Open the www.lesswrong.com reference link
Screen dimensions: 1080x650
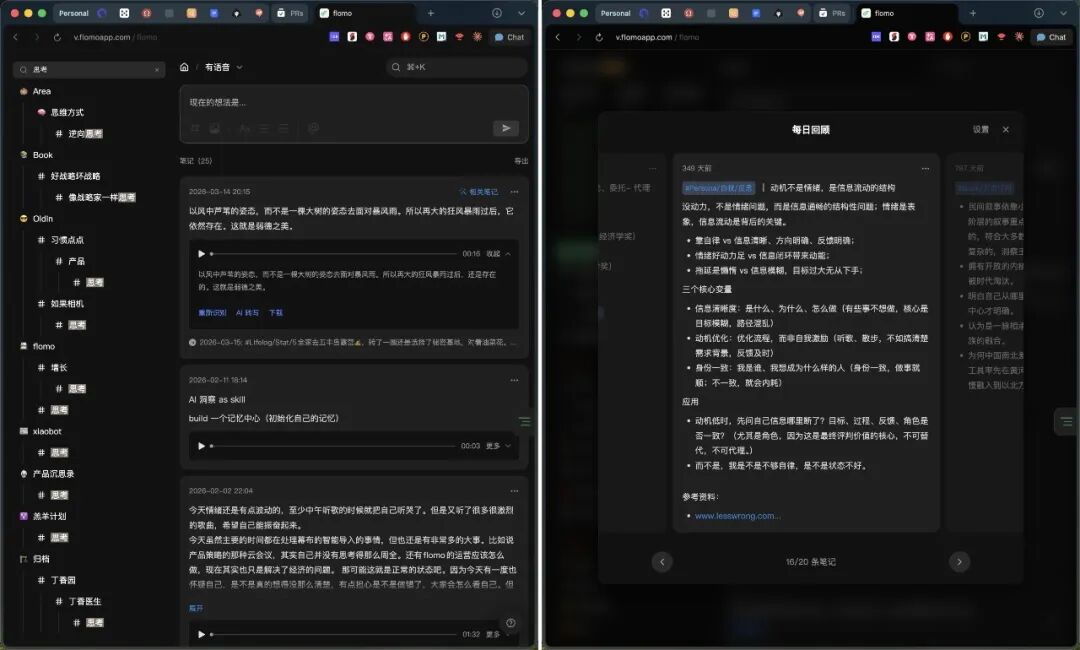point(738,516)
